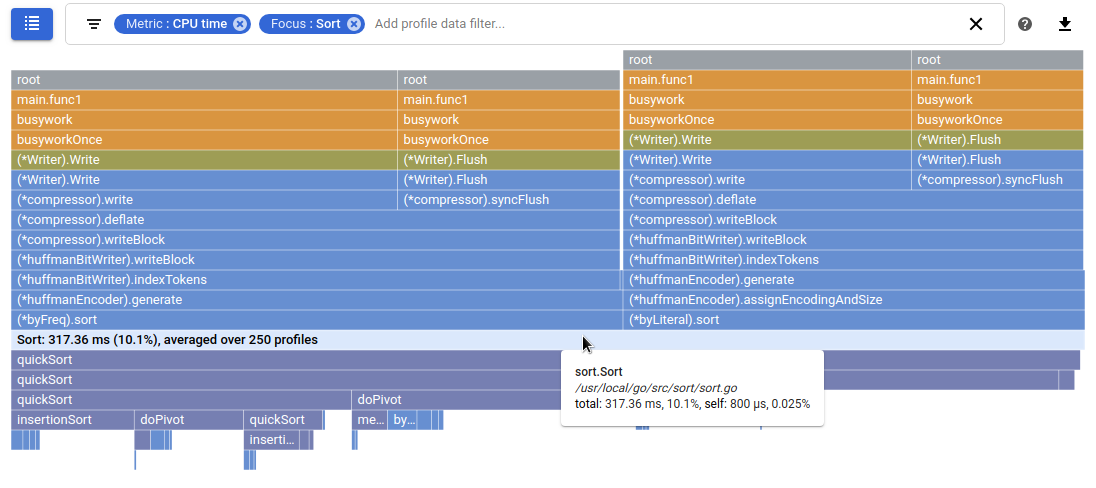The width and height of the screenshot is (1096, 488).
Task: Select the Metric : CPU time chip
Action: tap(176, 24)
